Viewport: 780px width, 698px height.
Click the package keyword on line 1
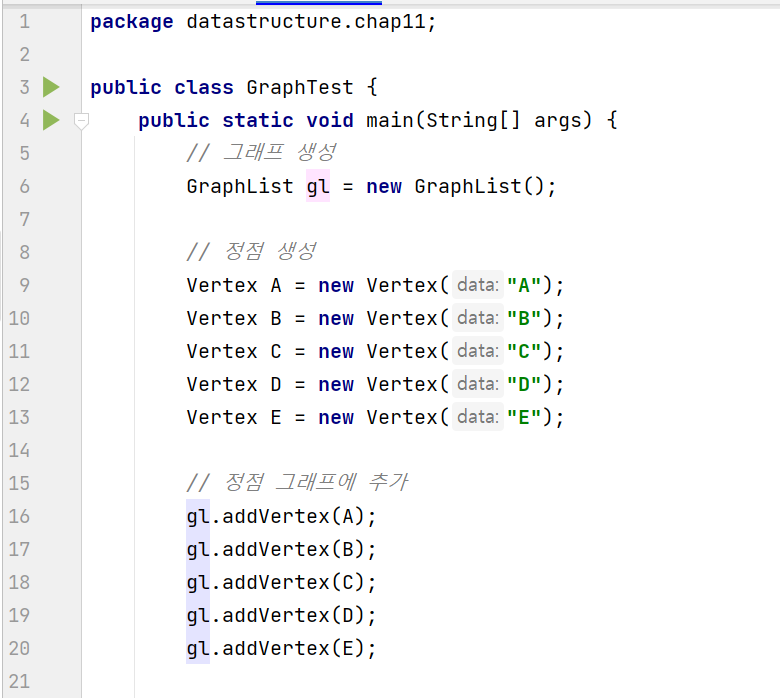(x=132, y=22)
